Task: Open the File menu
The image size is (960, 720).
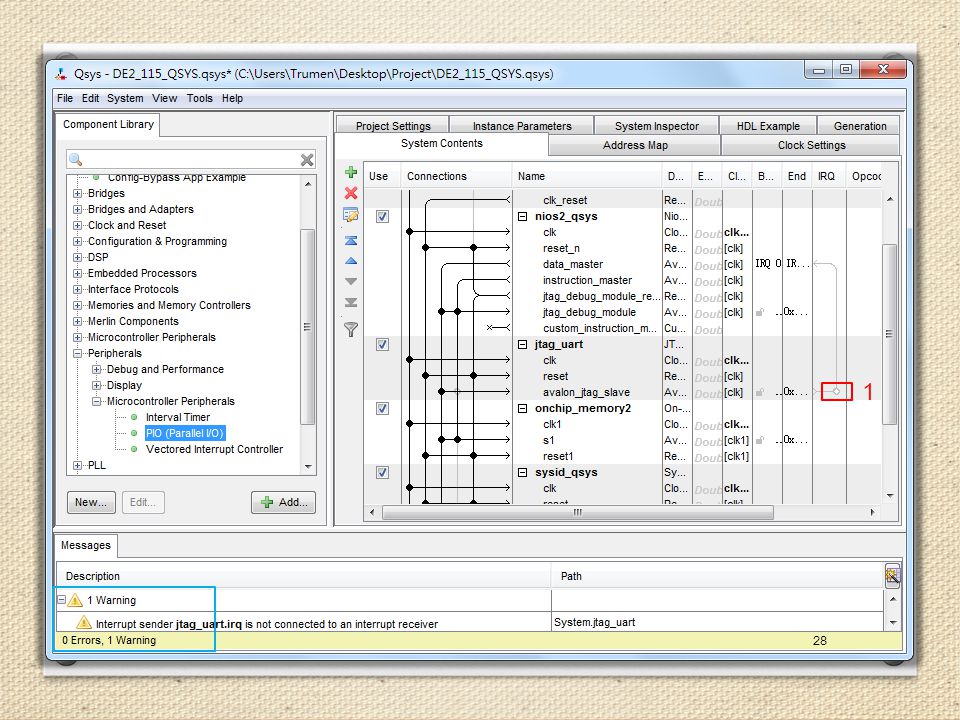Action: 65,98
